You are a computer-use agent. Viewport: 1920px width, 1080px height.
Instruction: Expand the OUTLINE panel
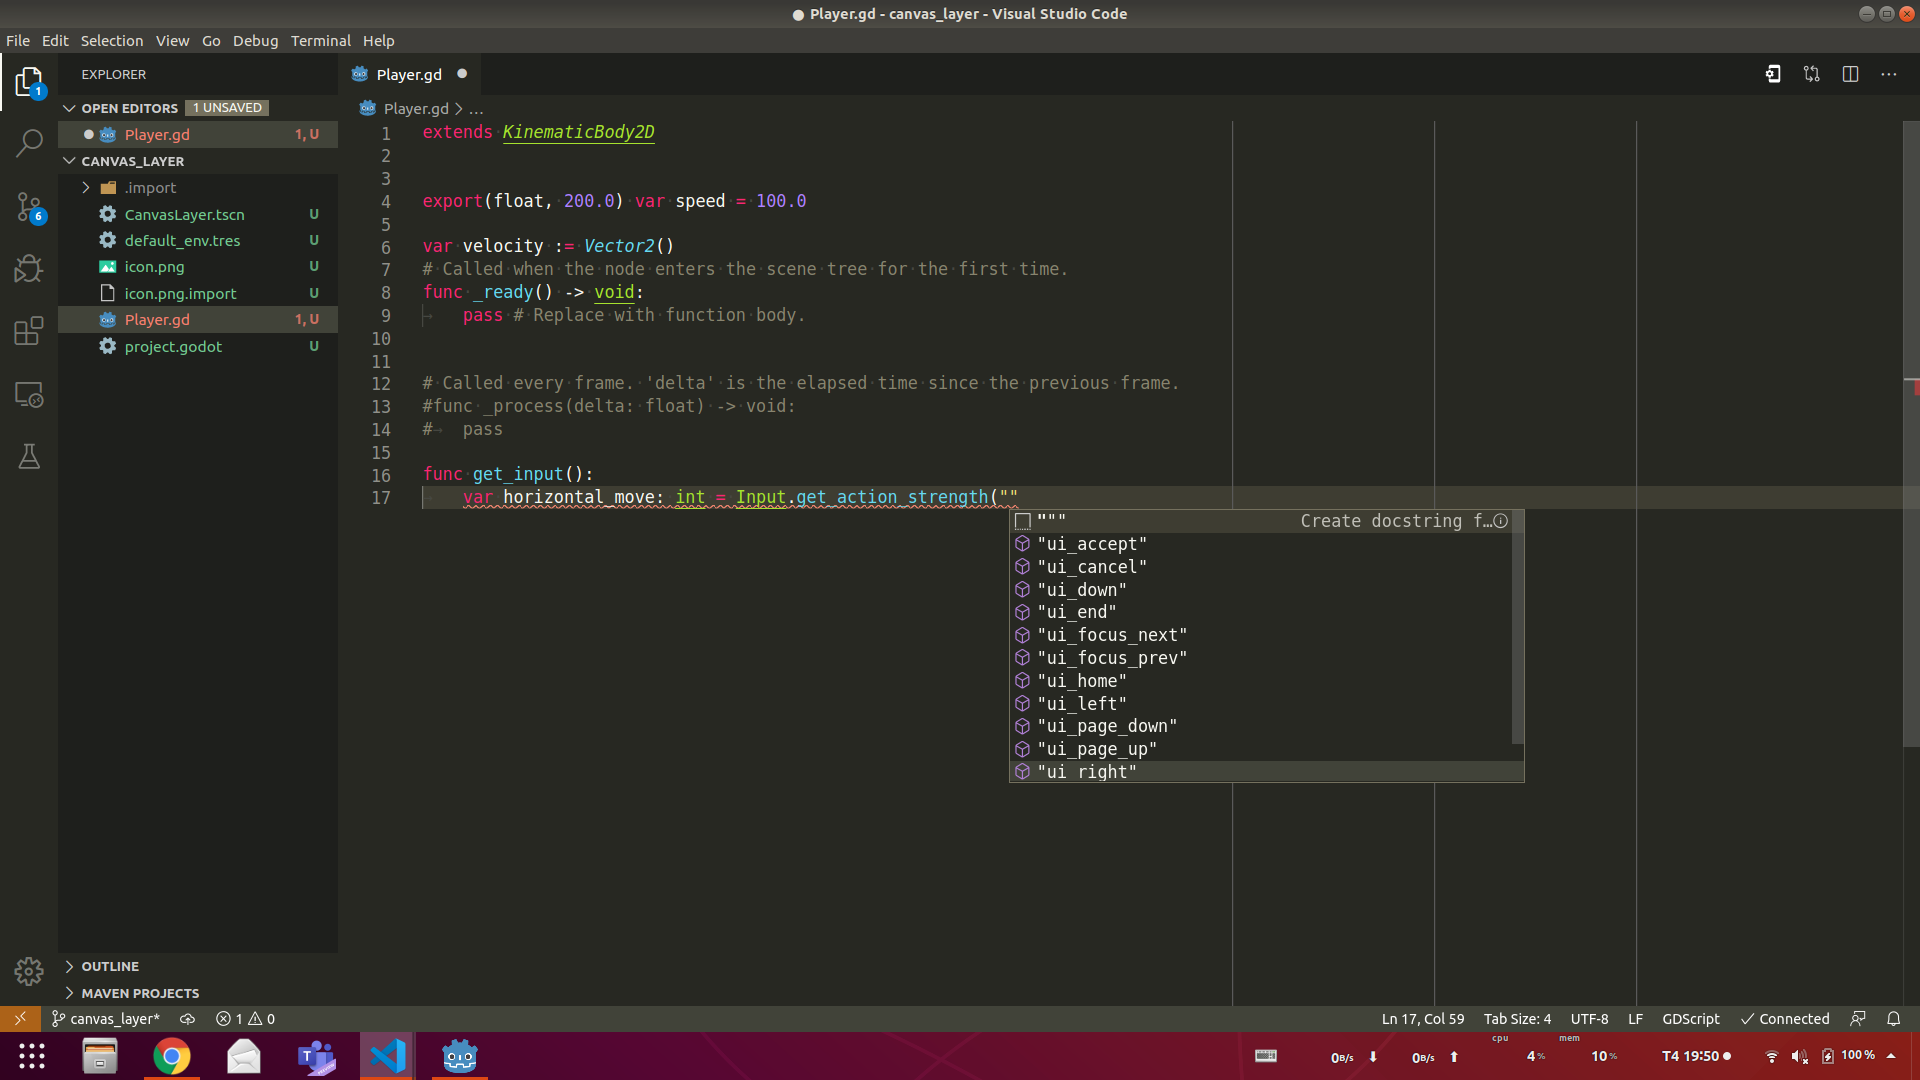[x=70, y=966]
